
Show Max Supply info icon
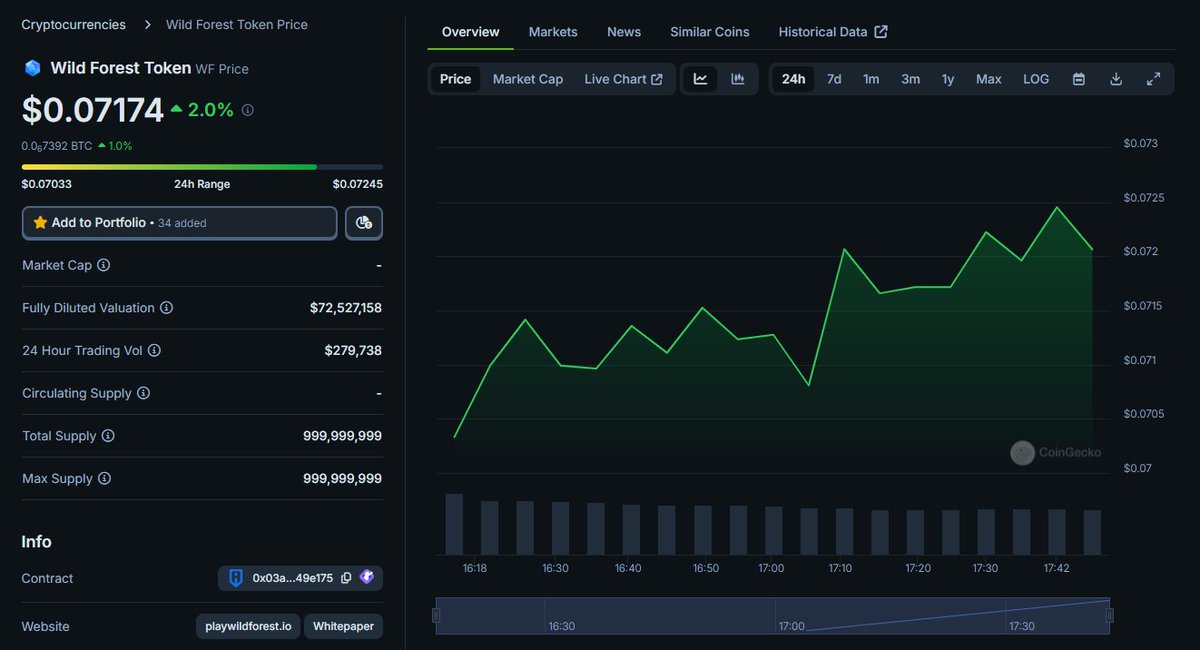coord(104,479)
